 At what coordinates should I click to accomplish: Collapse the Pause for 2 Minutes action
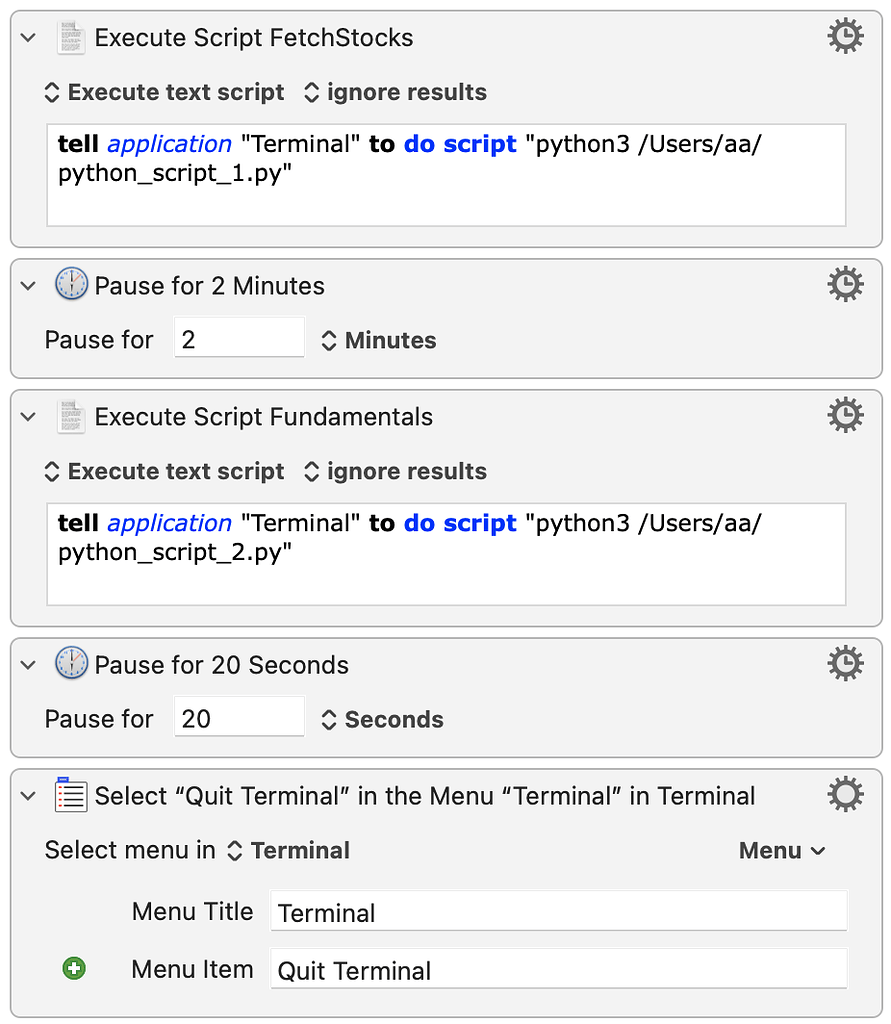28,285
